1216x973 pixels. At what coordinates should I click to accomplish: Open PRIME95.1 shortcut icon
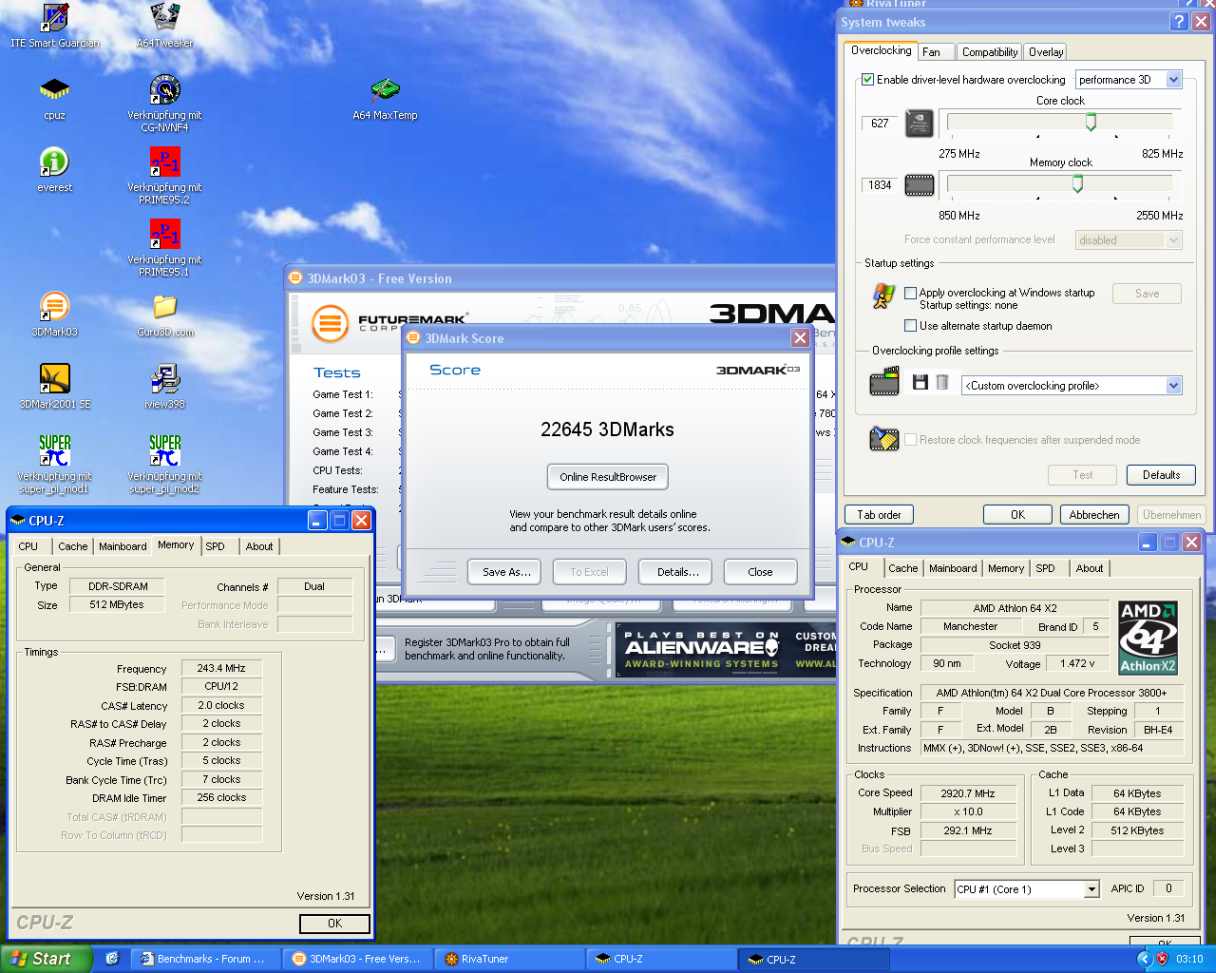[165, 234]
